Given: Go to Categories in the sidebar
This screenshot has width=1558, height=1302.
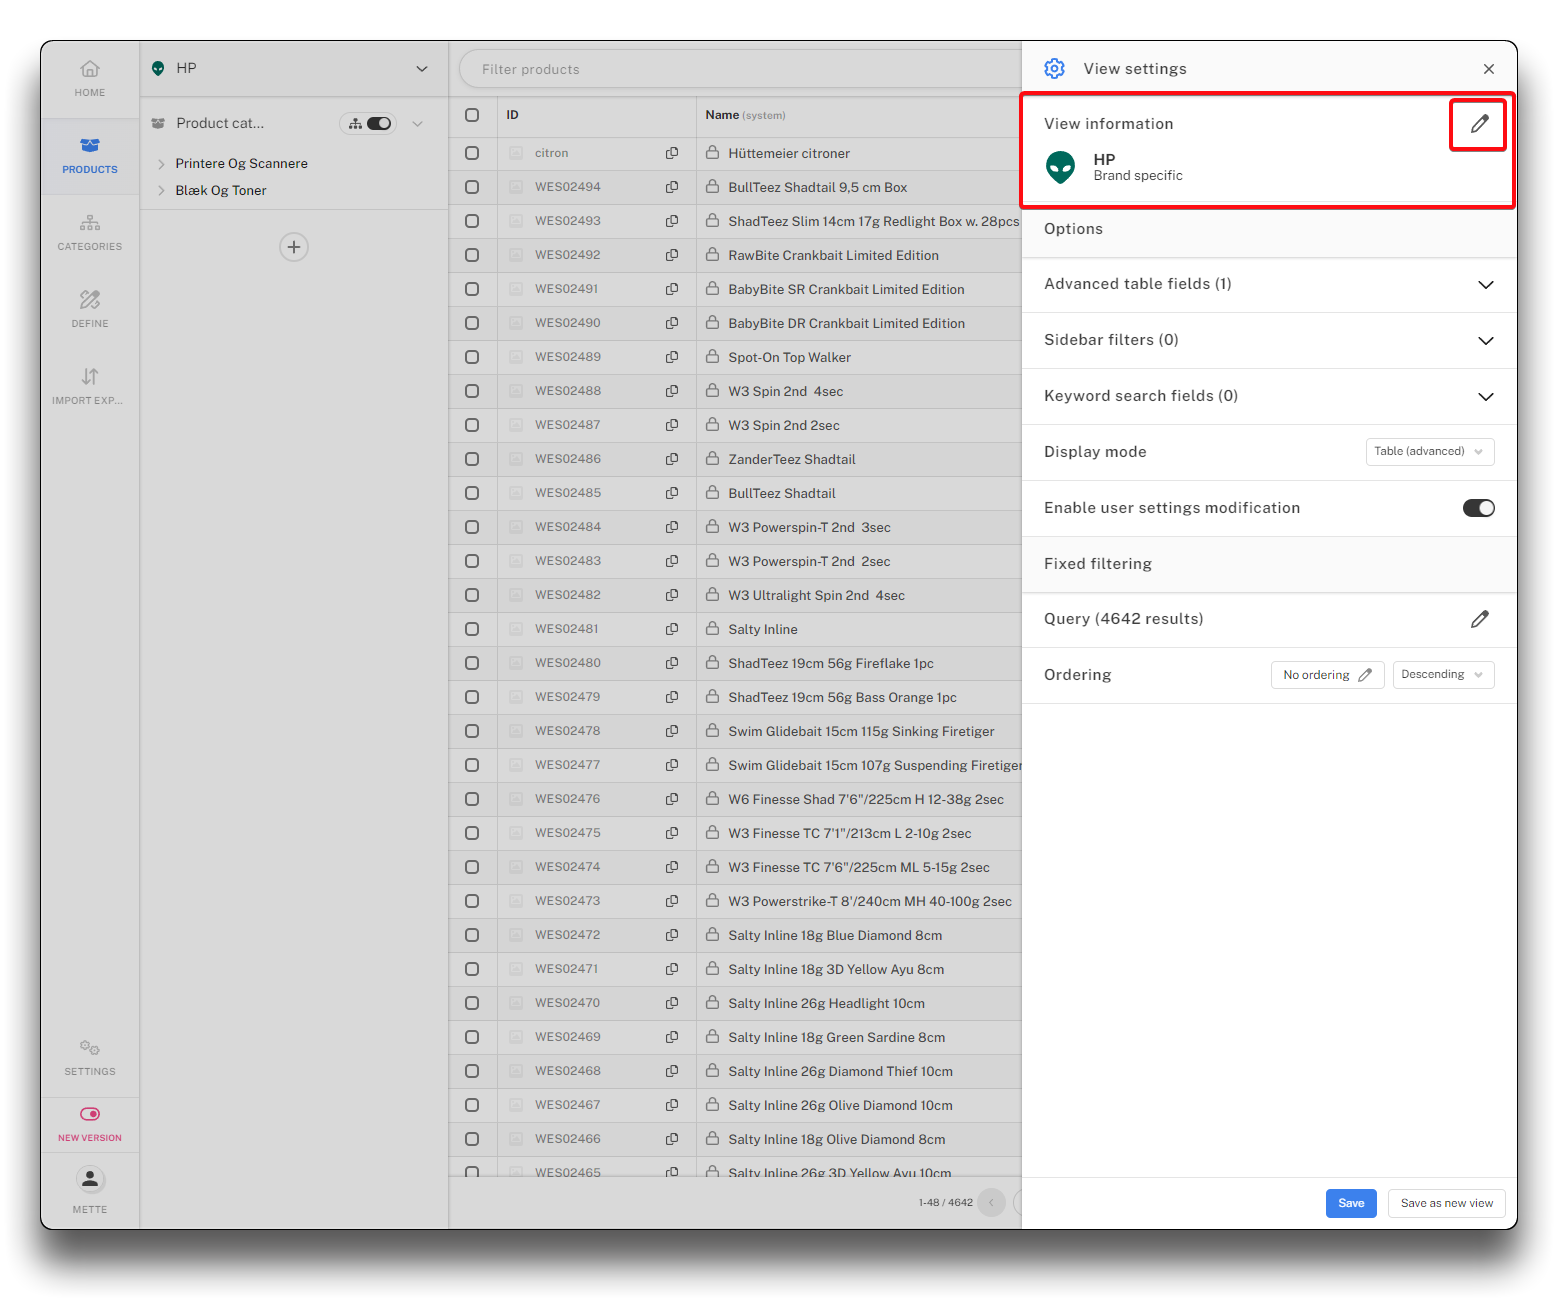Looking at the screenshot, I should coord(90,231).
